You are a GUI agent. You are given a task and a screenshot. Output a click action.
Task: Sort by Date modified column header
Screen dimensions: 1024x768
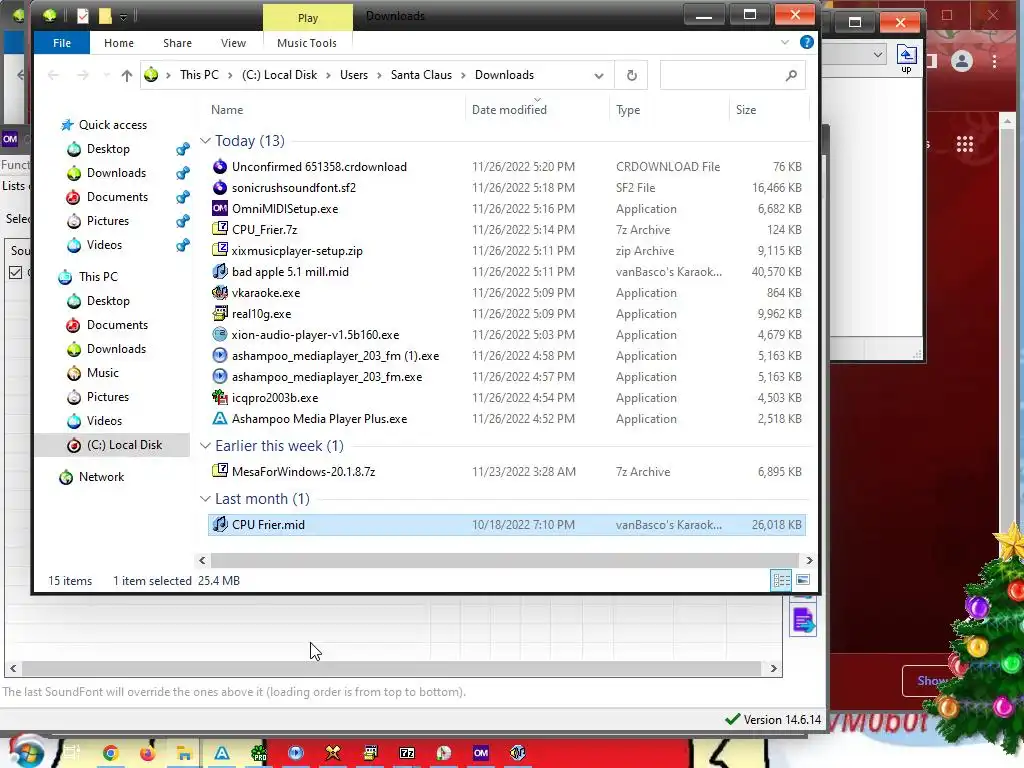509,110
